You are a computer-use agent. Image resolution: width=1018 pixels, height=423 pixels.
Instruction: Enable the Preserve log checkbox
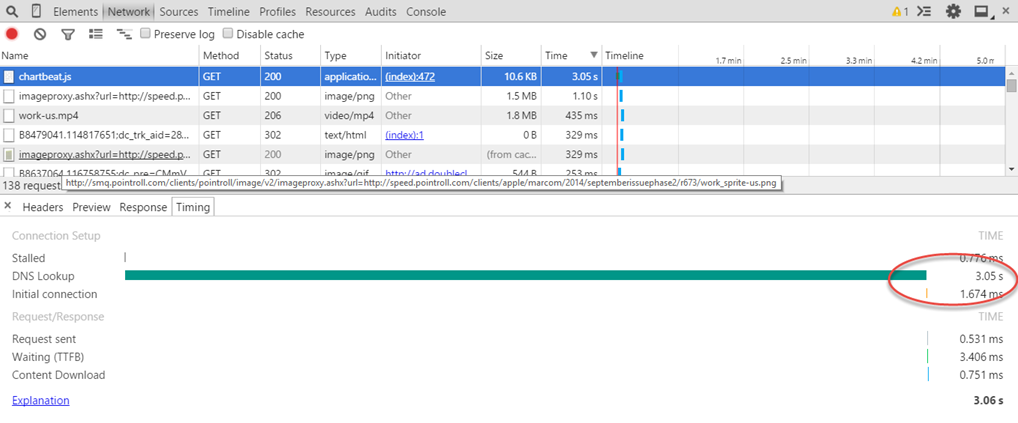146,34
